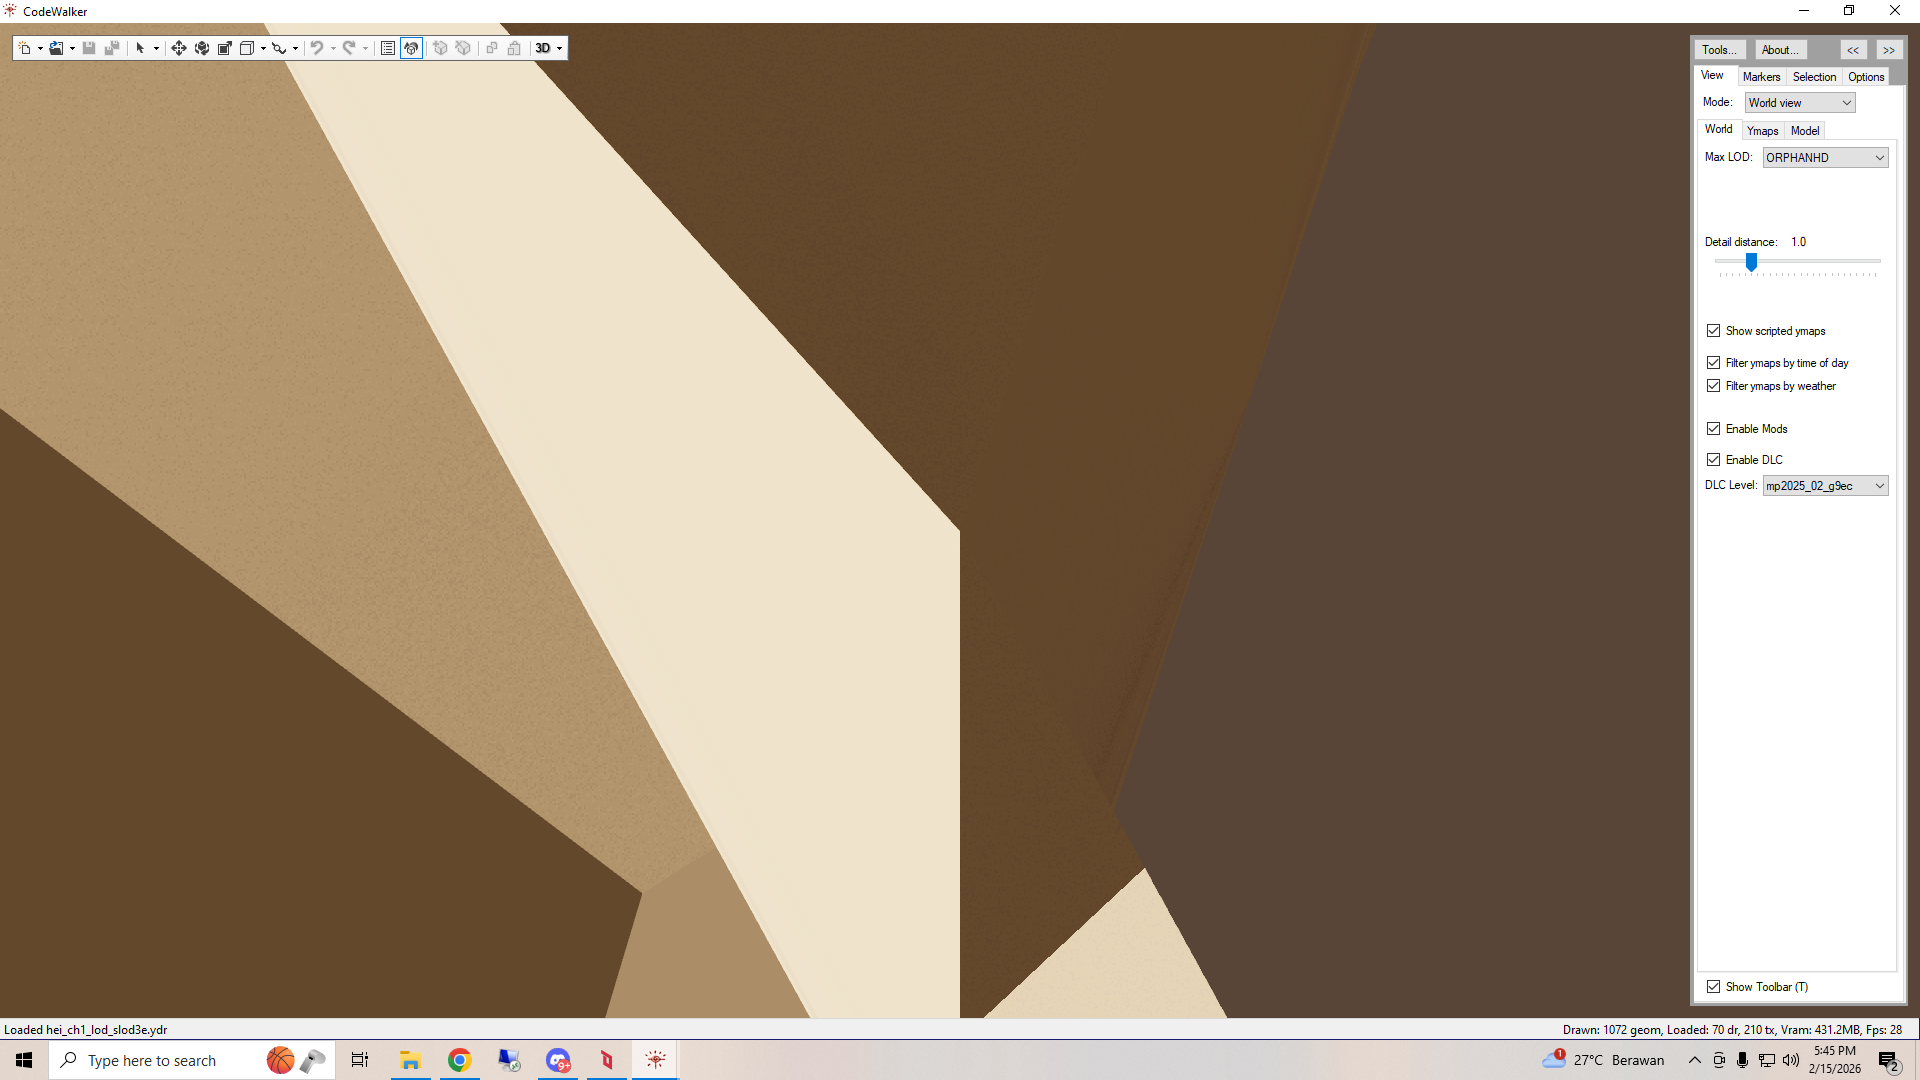This screenshot has width=1920, height=1080.
Task: Click the Open file toolbar icon
Action: (56, 48)
